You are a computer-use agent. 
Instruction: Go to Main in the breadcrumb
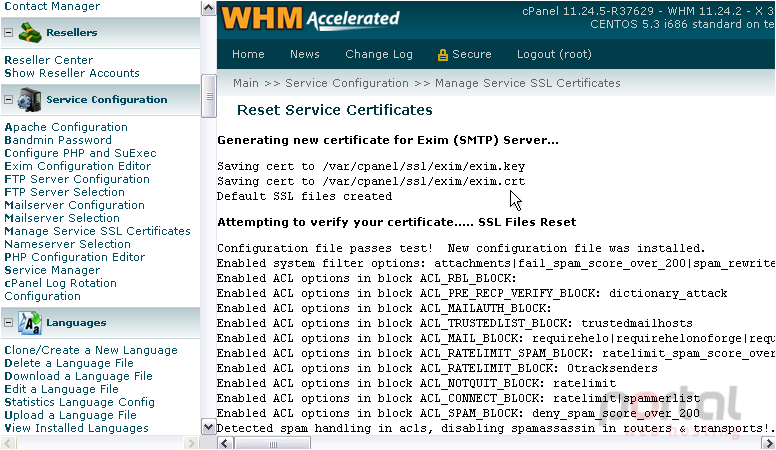click(246, 83)
